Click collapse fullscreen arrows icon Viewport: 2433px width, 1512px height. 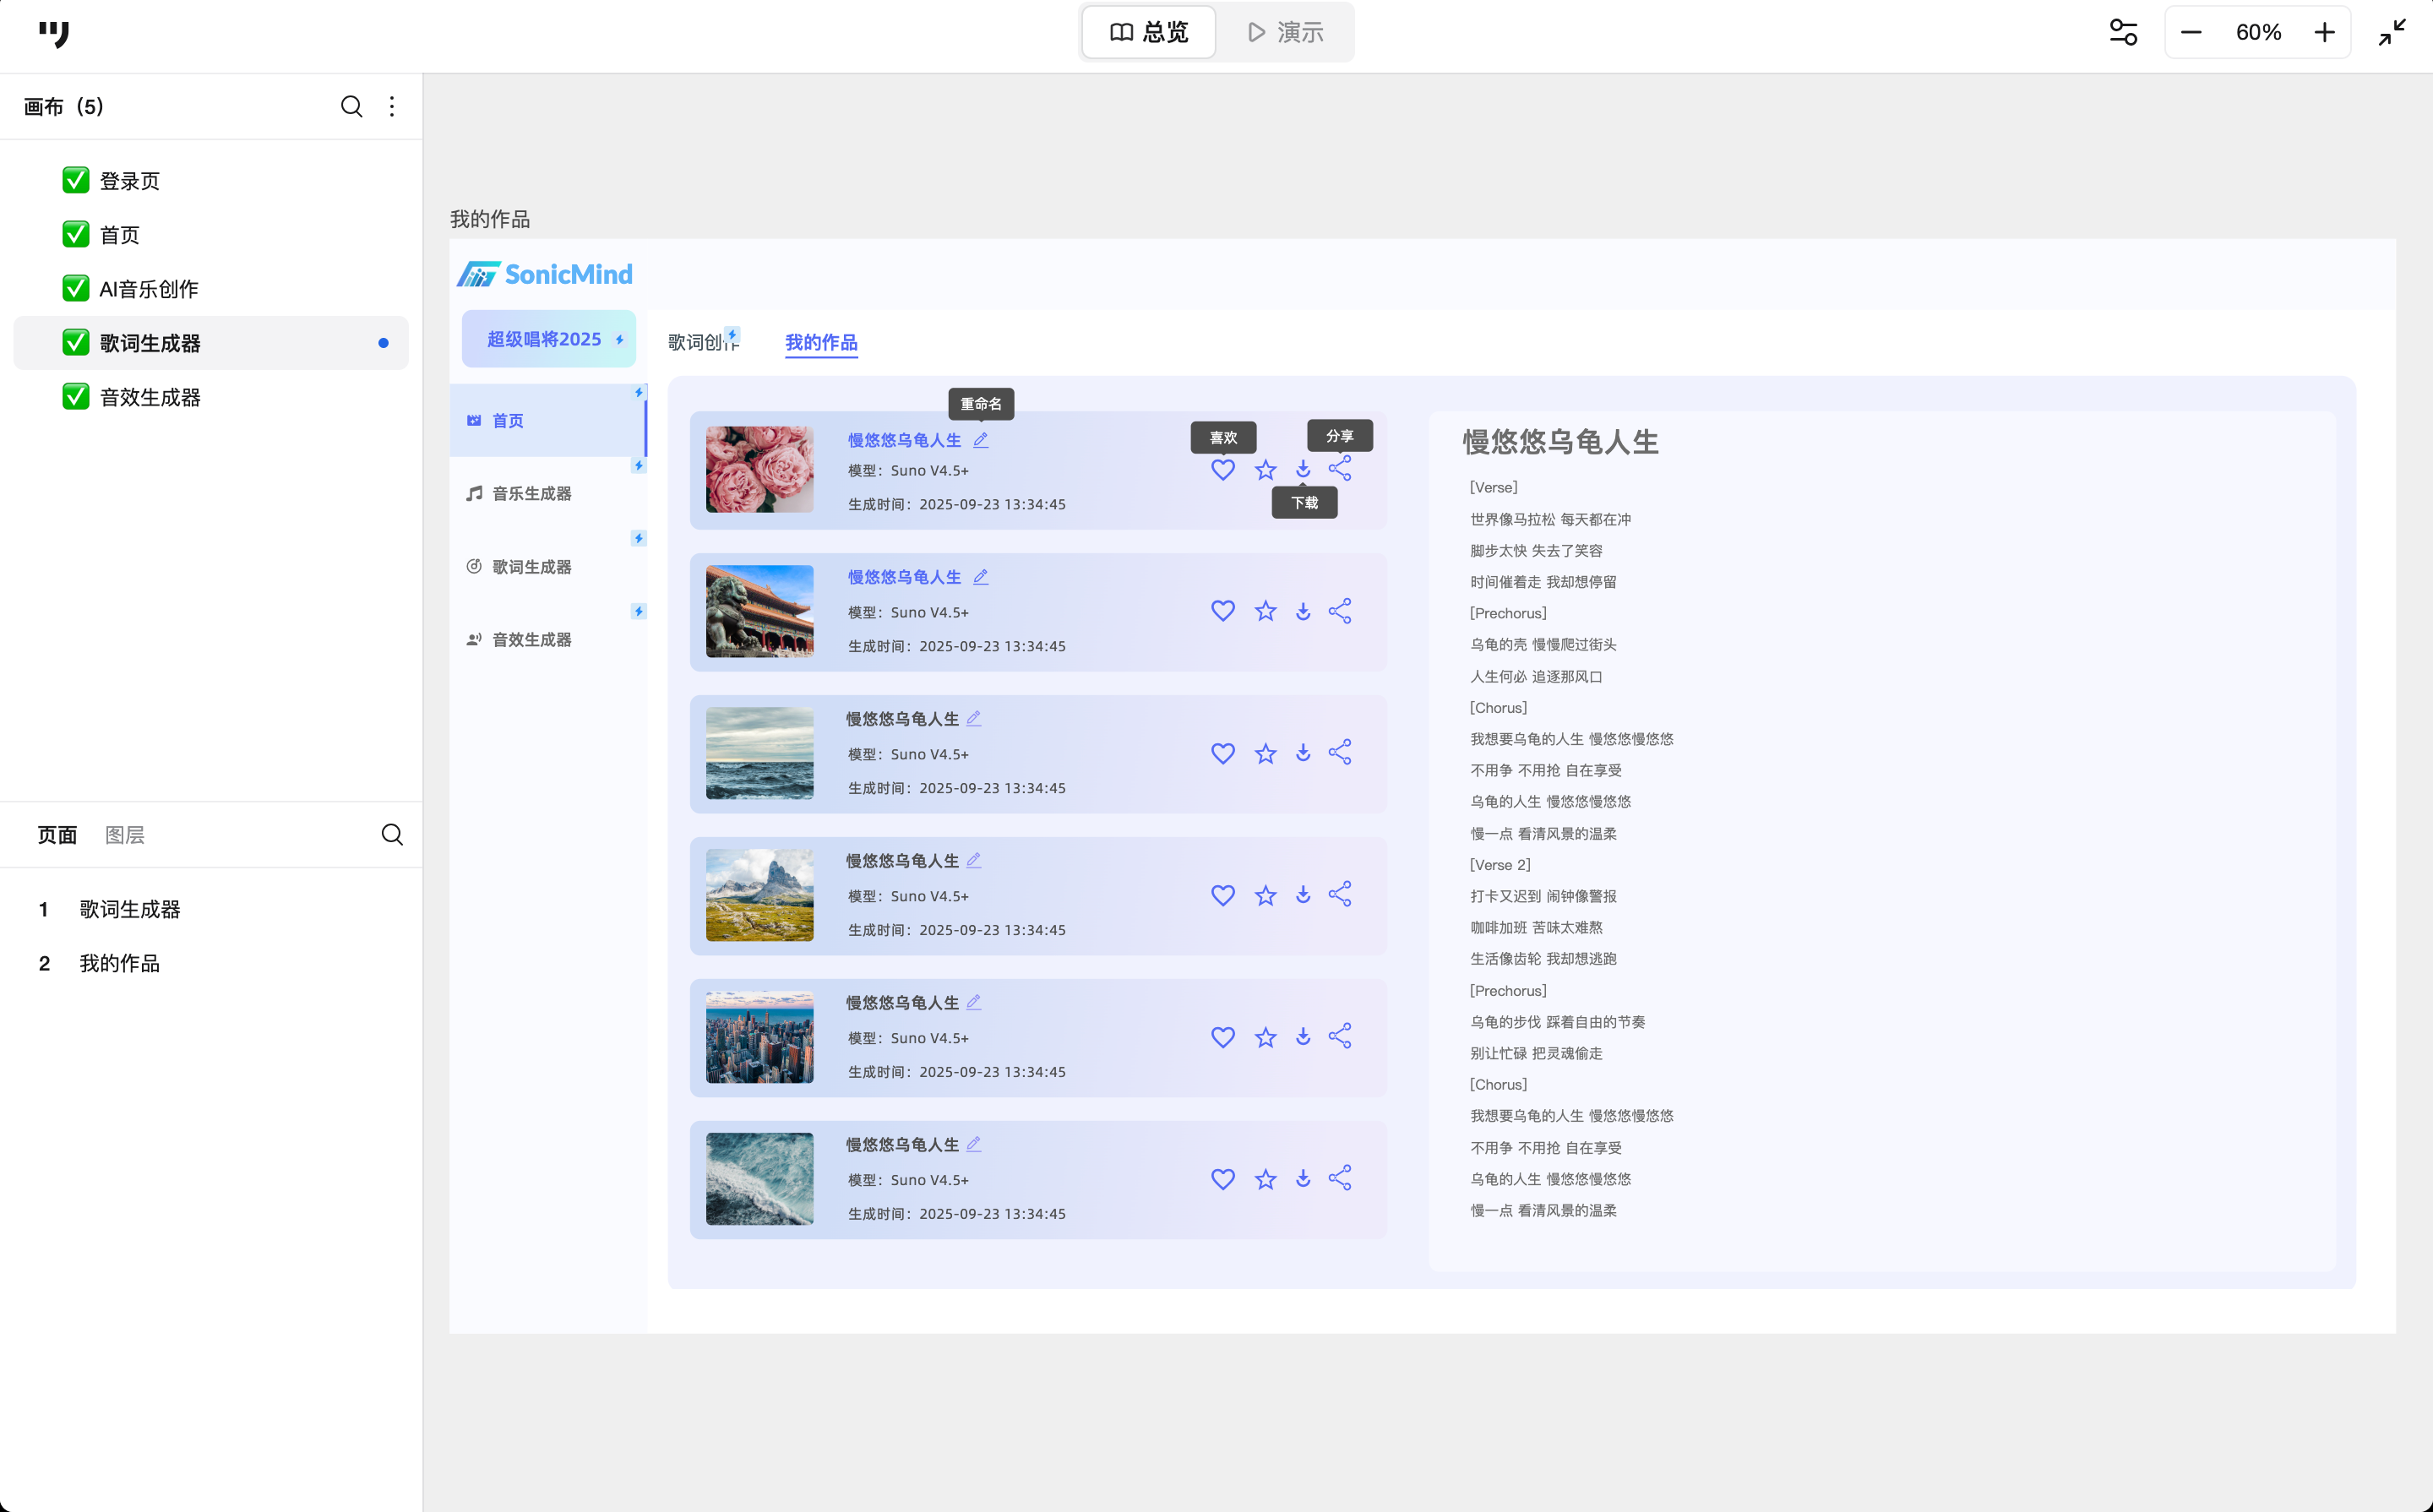click(x=2391, y=33)
